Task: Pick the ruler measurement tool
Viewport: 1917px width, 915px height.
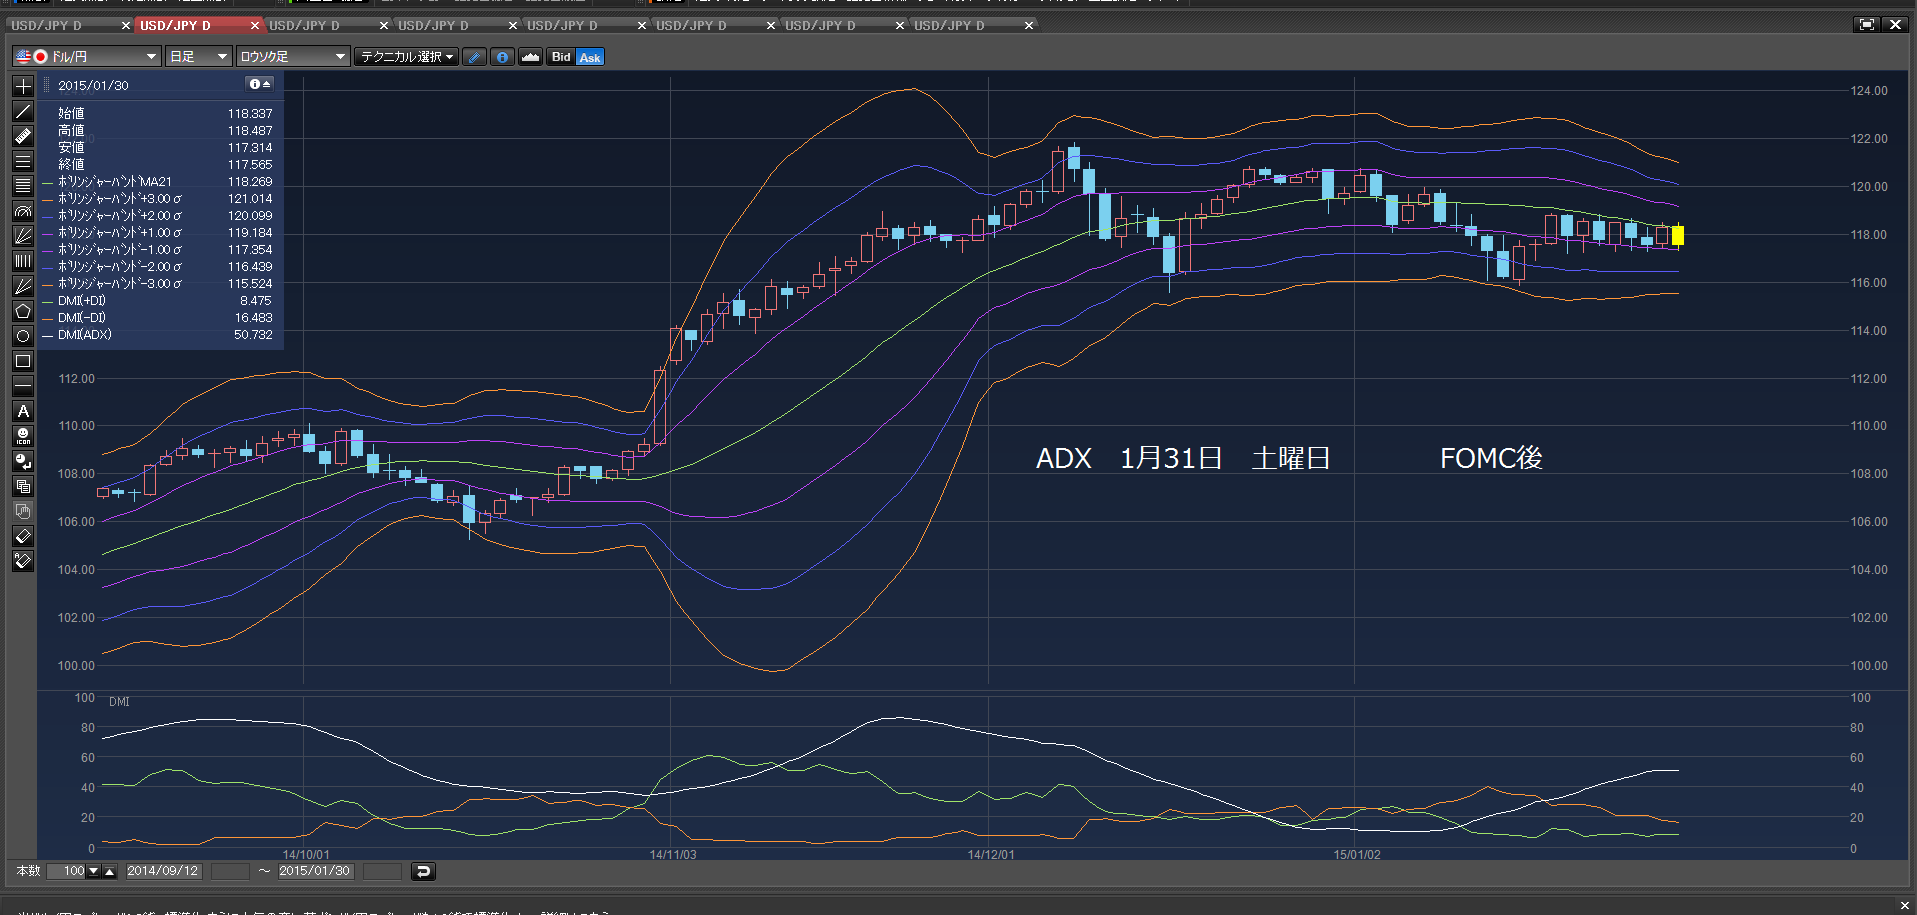Action: pos(23,136)
